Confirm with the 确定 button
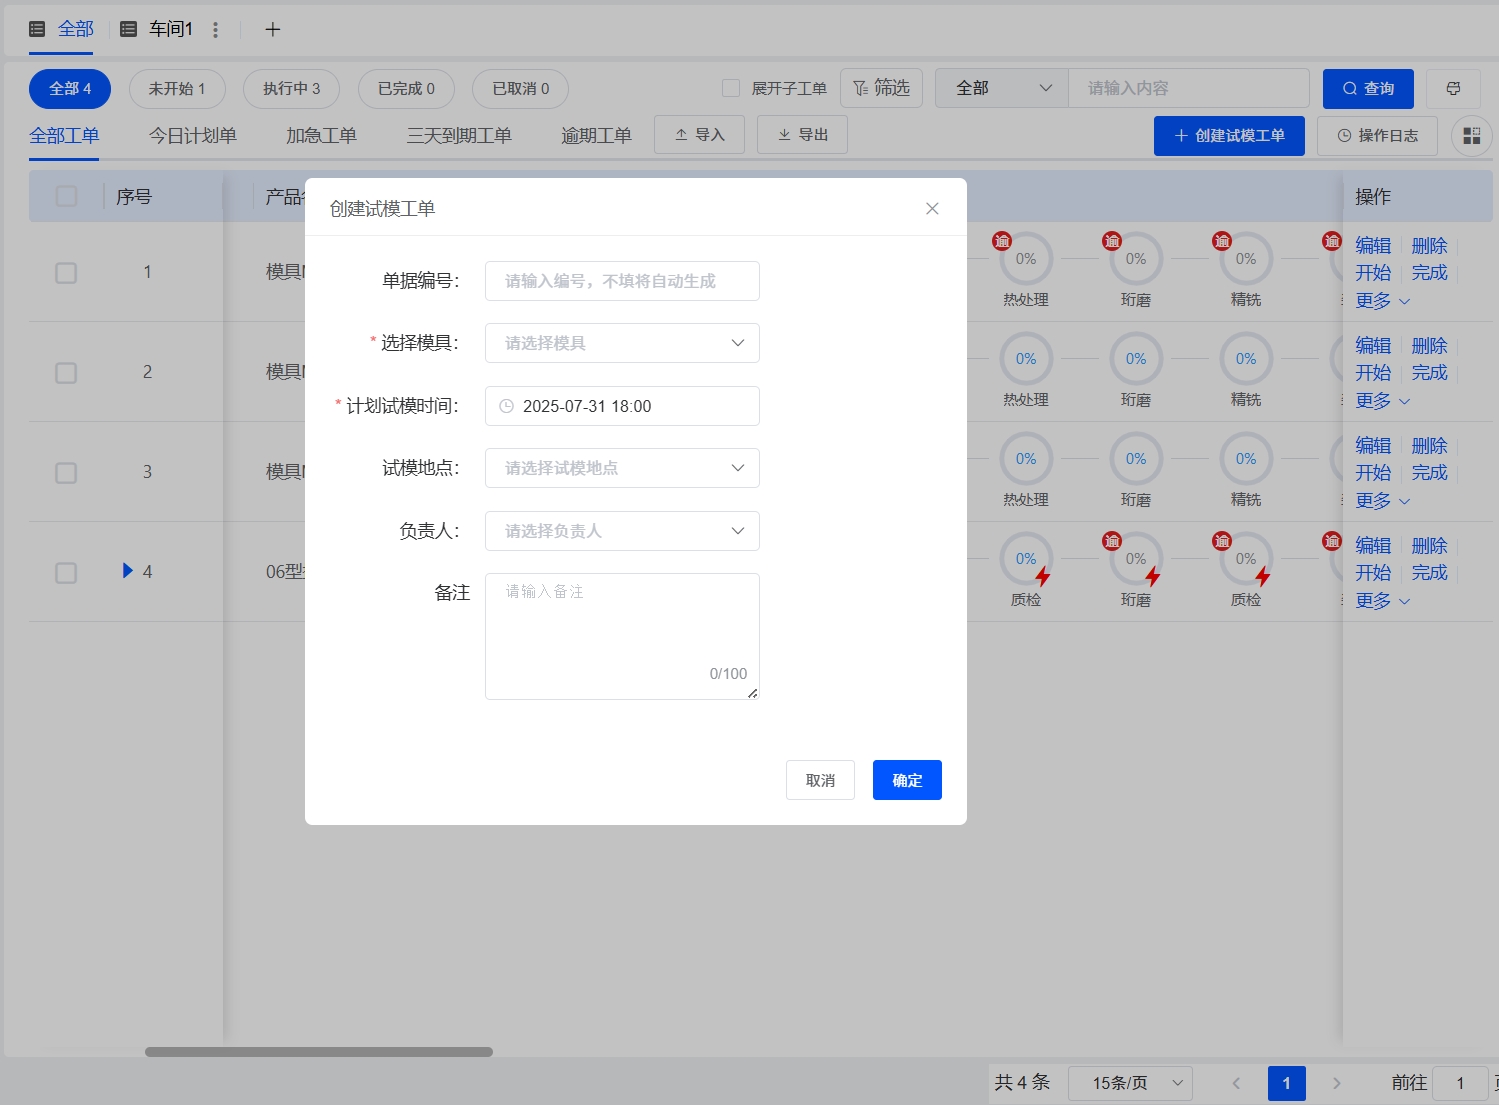The width and height of the screenshot is (1499, 1105). 907,780
